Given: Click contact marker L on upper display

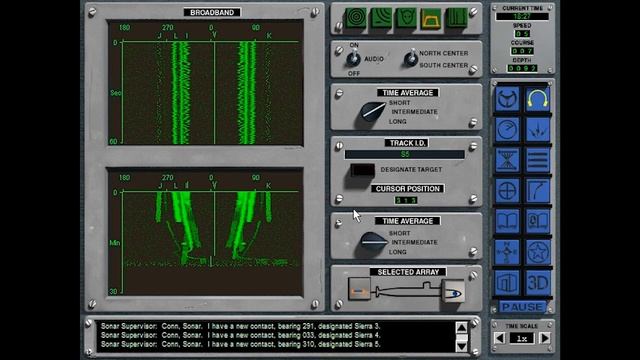Looking at the screenshot, I should click(x=176, y=36).
